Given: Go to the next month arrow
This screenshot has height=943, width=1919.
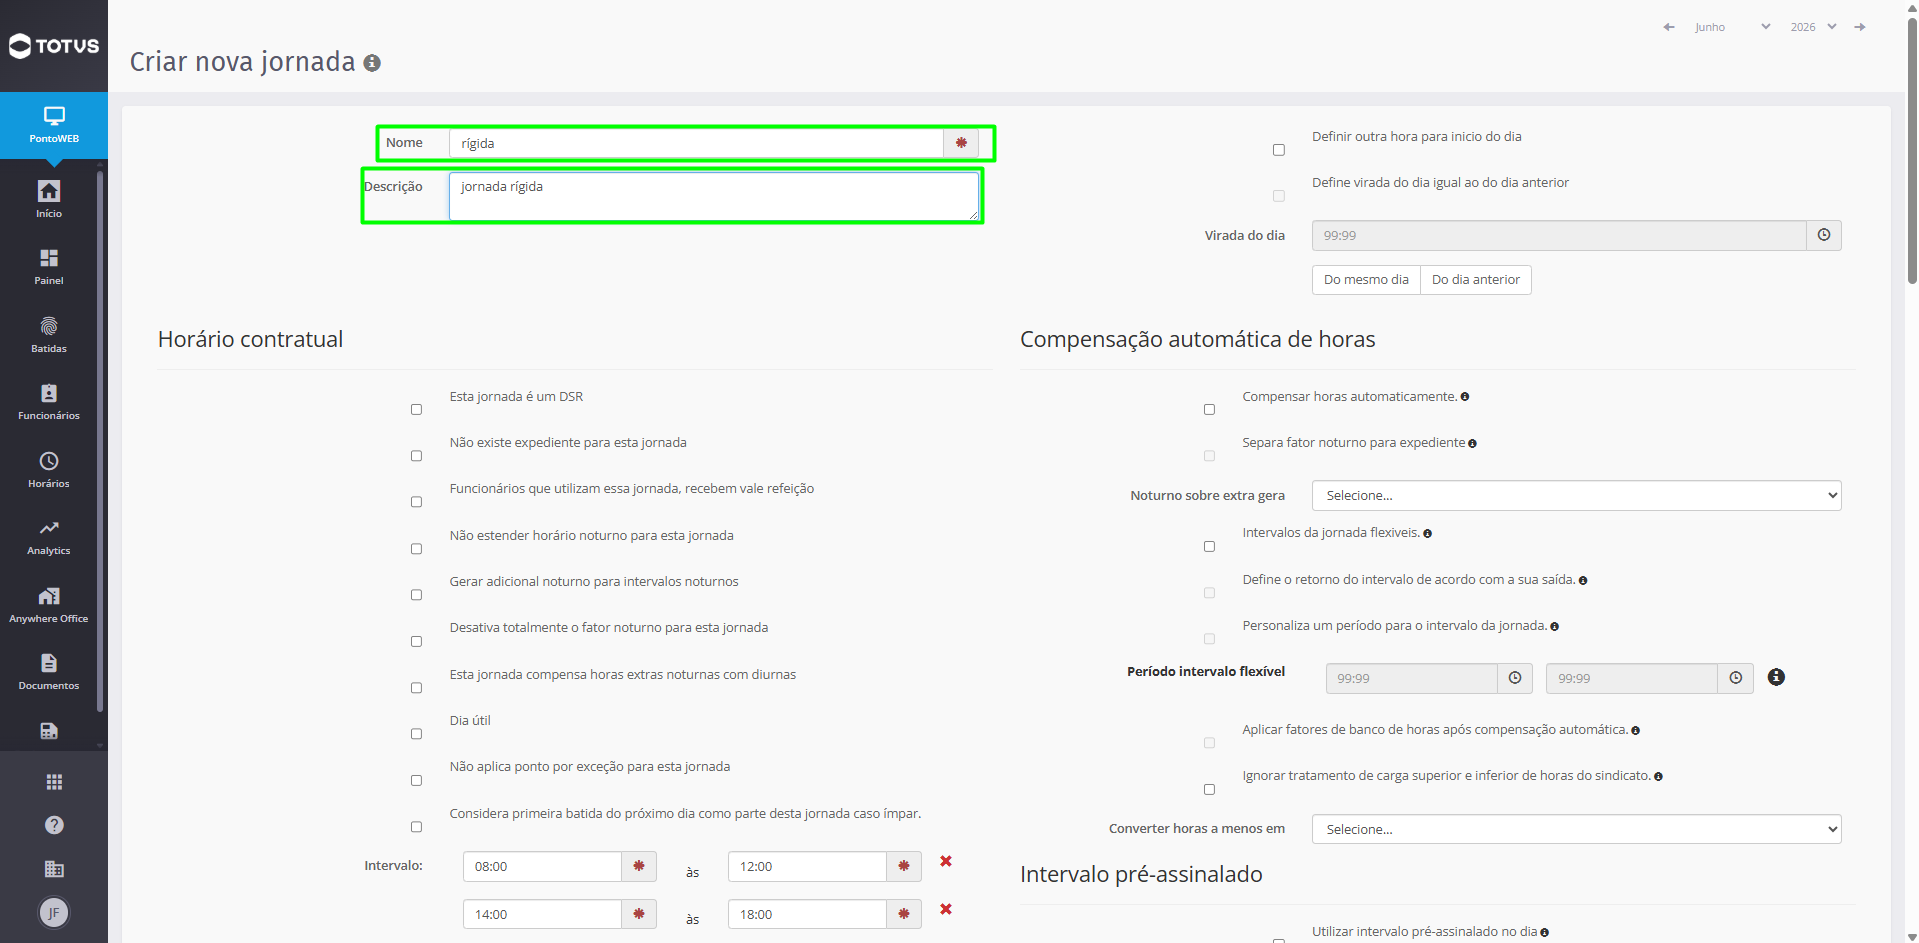Looking at the screenshot, I should 1860,27.
